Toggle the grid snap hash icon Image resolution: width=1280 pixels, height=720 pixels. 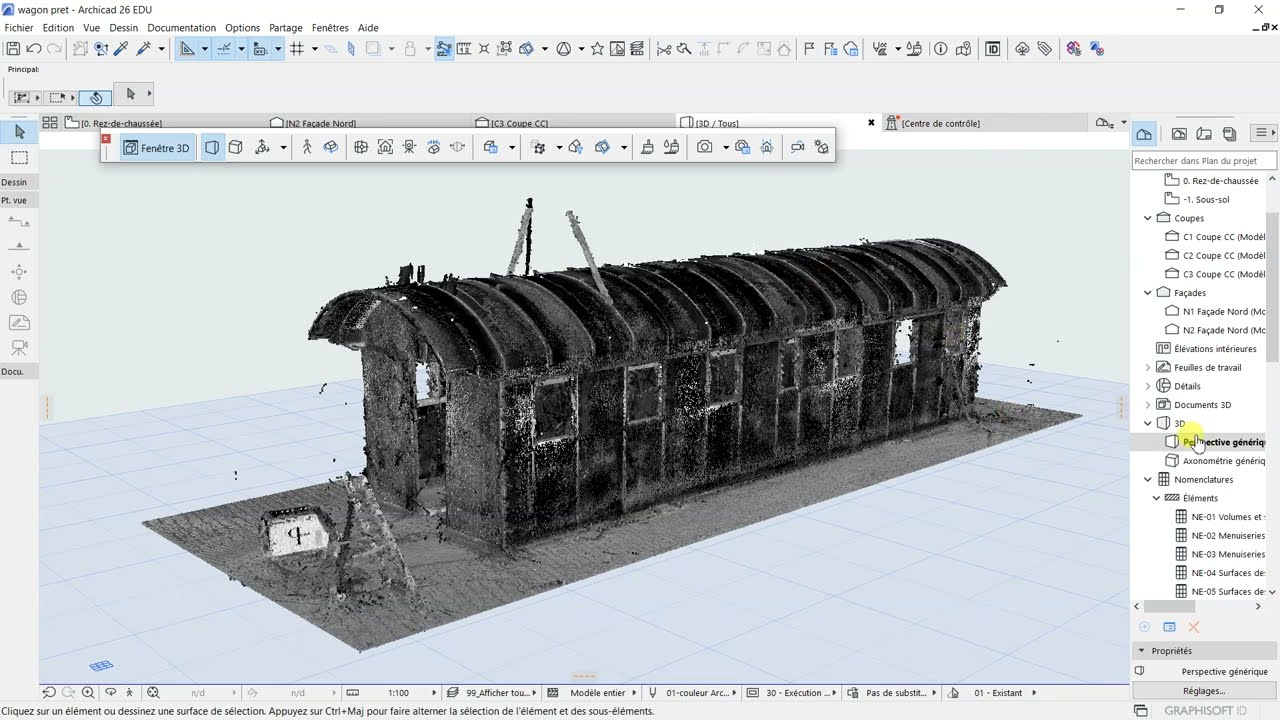click(x=297, y=48)
